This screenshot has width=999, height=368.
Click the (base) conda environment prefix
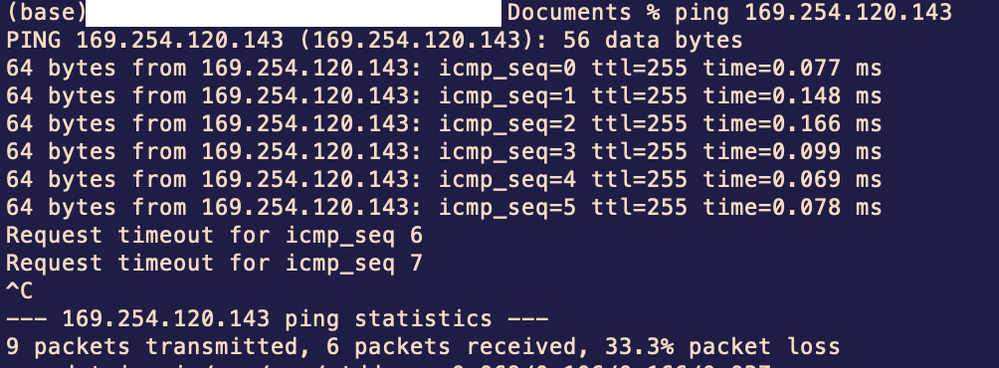coord(45,13)
